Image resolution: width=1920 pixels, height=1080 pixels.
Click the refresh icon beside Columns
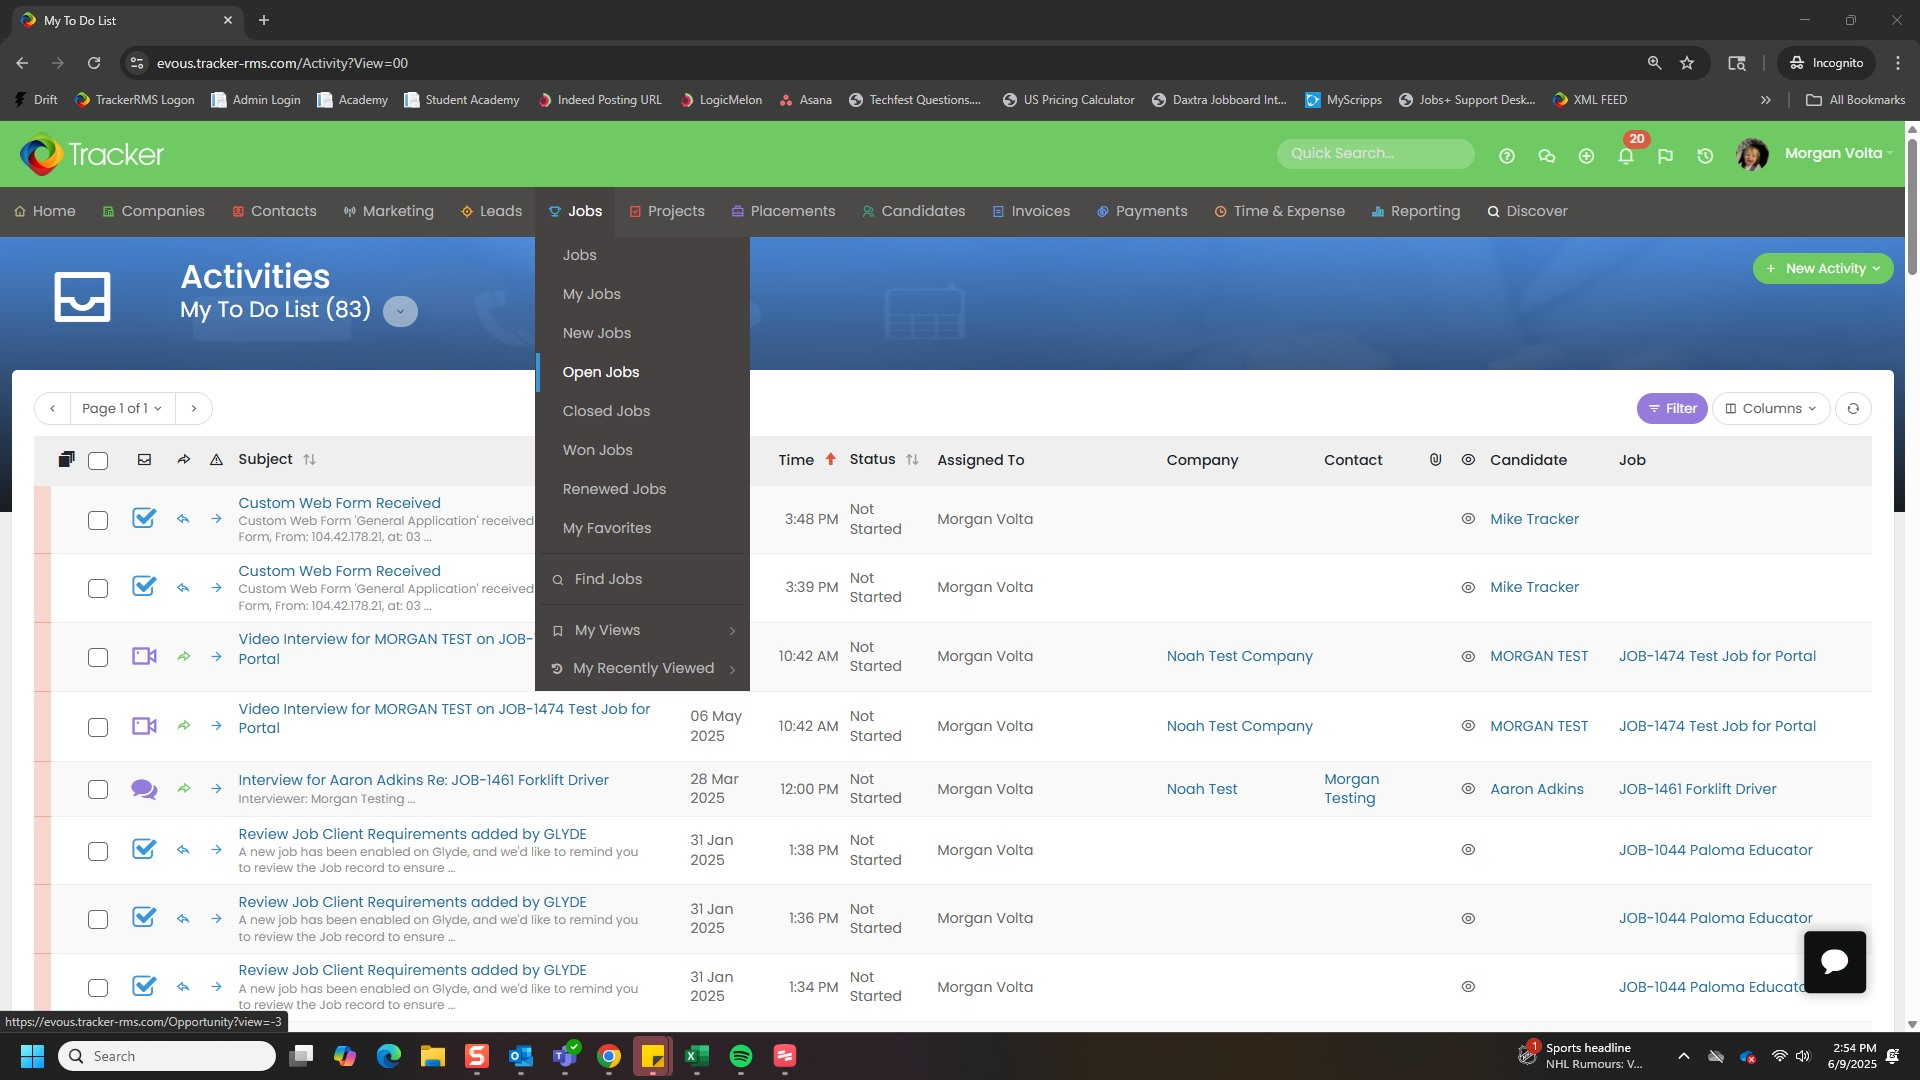(1853, 408)
